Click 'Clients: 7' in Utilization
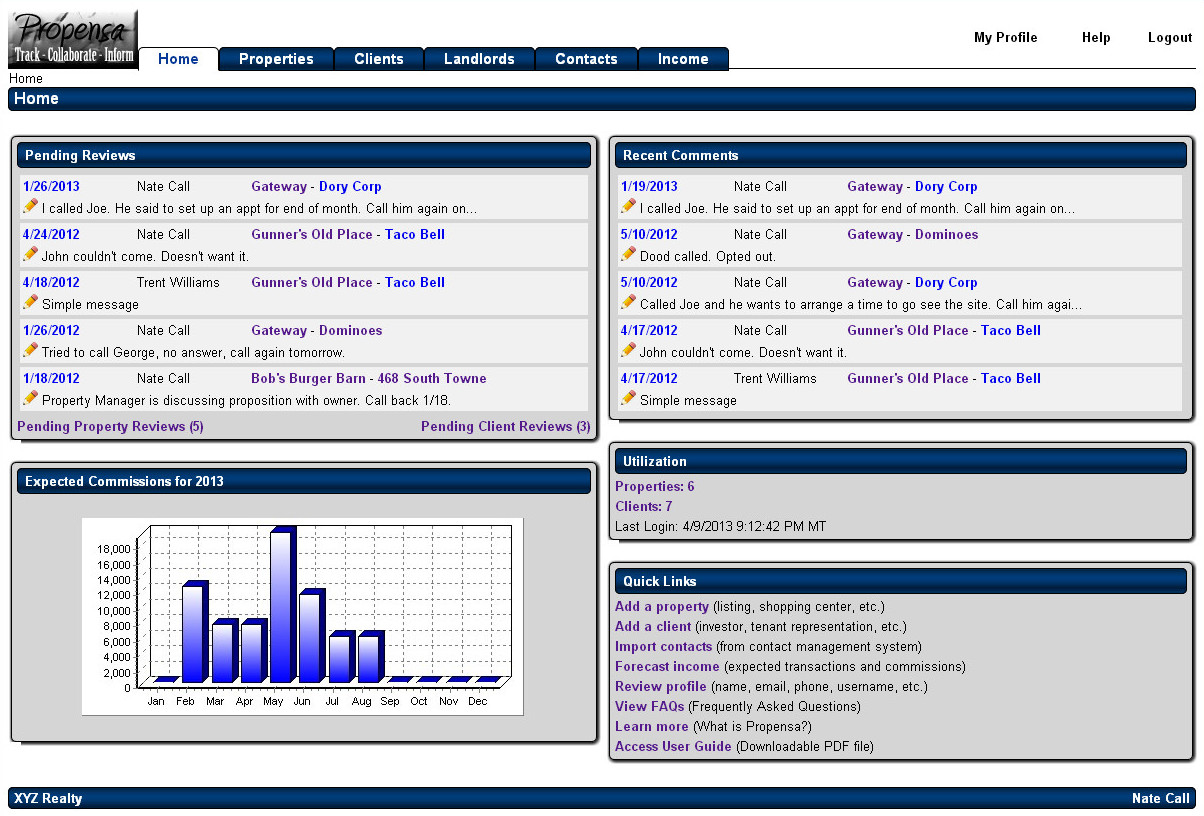This screenshot has height=816, width=1204. click(644, 507)
